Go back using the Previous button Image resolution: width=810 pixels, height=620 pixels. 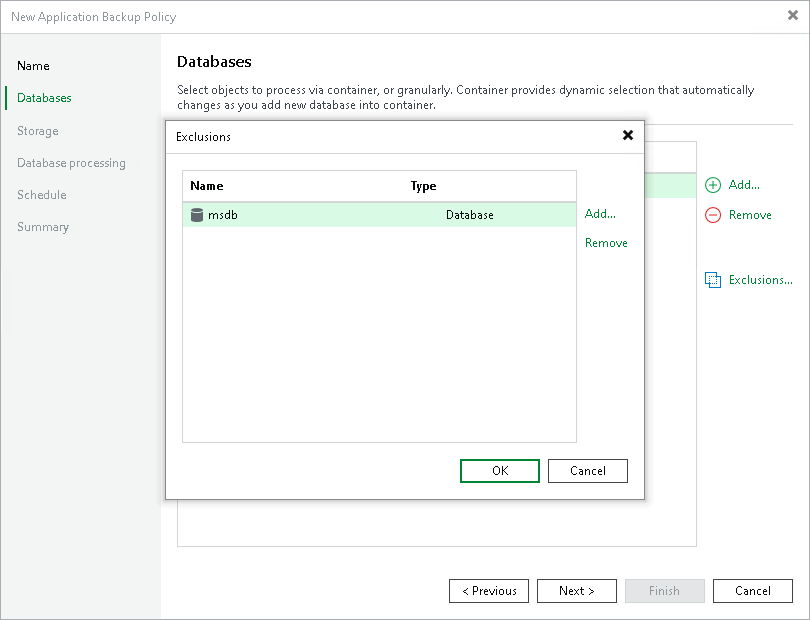click(488, 591)
